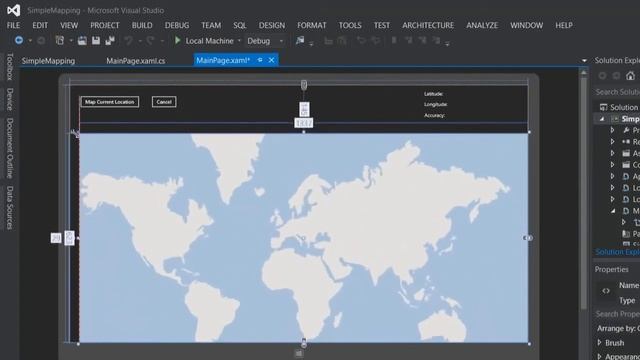Open the Document Outline side panel

(x=10, y=148)
